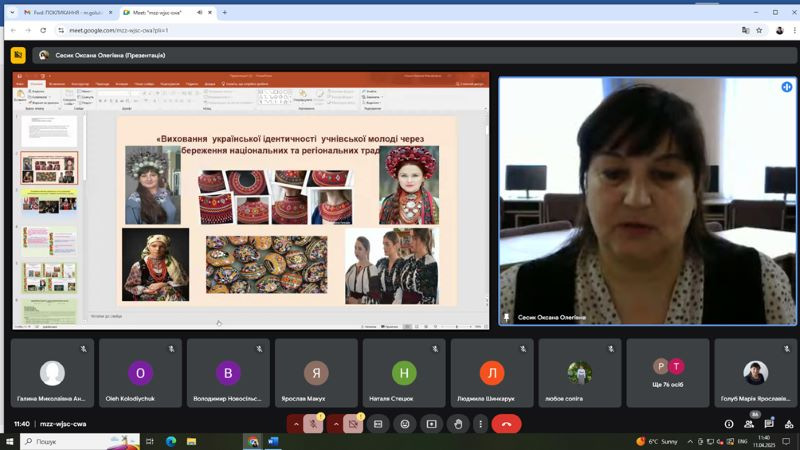Open the Chrome profile avatar

click(x=780, y=31)
